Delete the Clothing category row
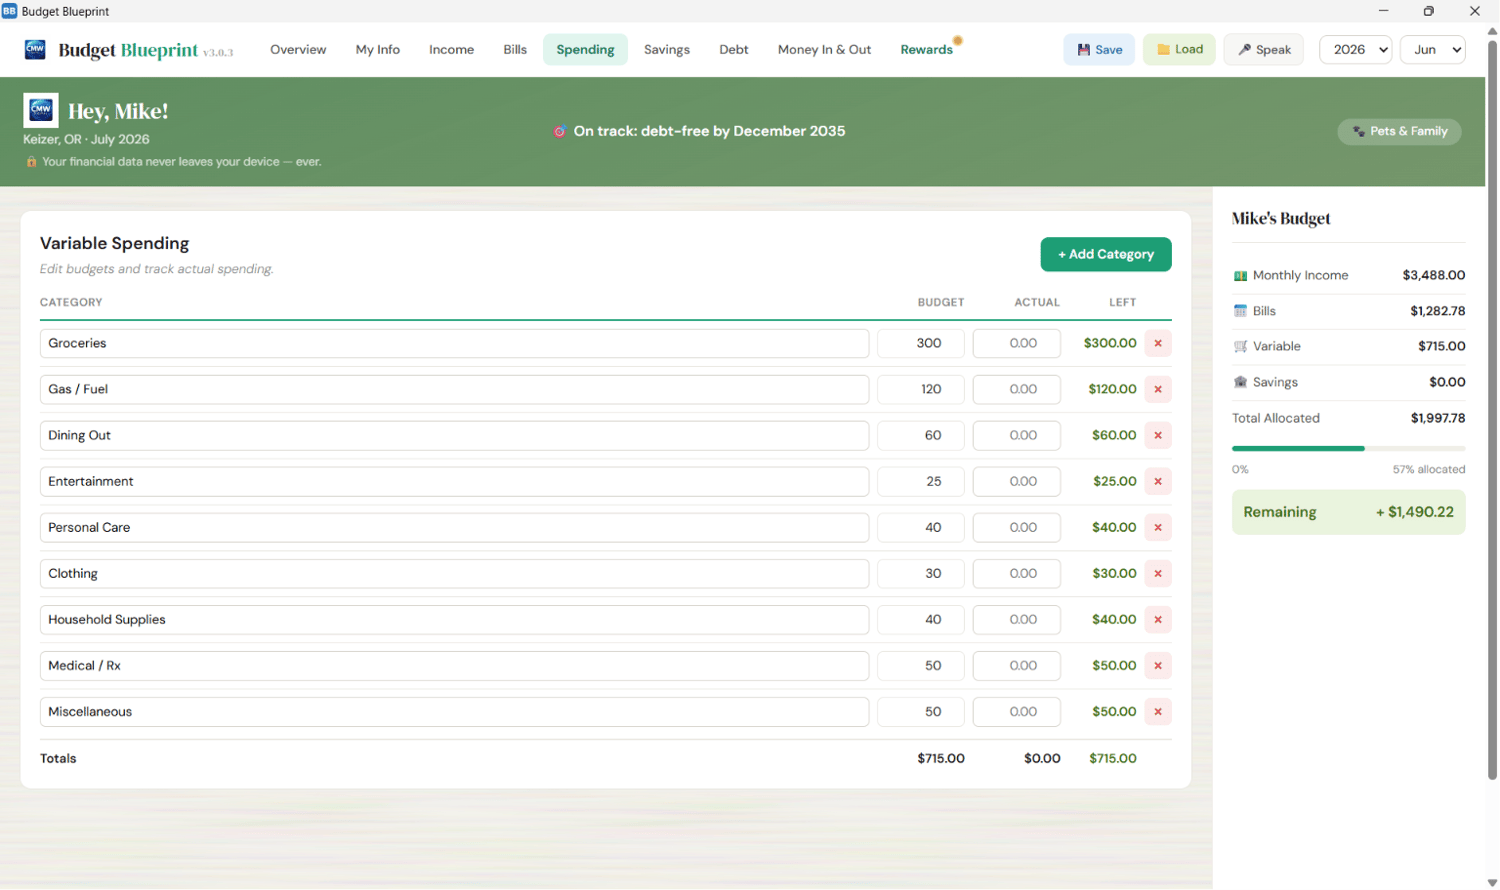Image resolution: width=1500 pixels, height=890 pixels. click(1158, 573)
